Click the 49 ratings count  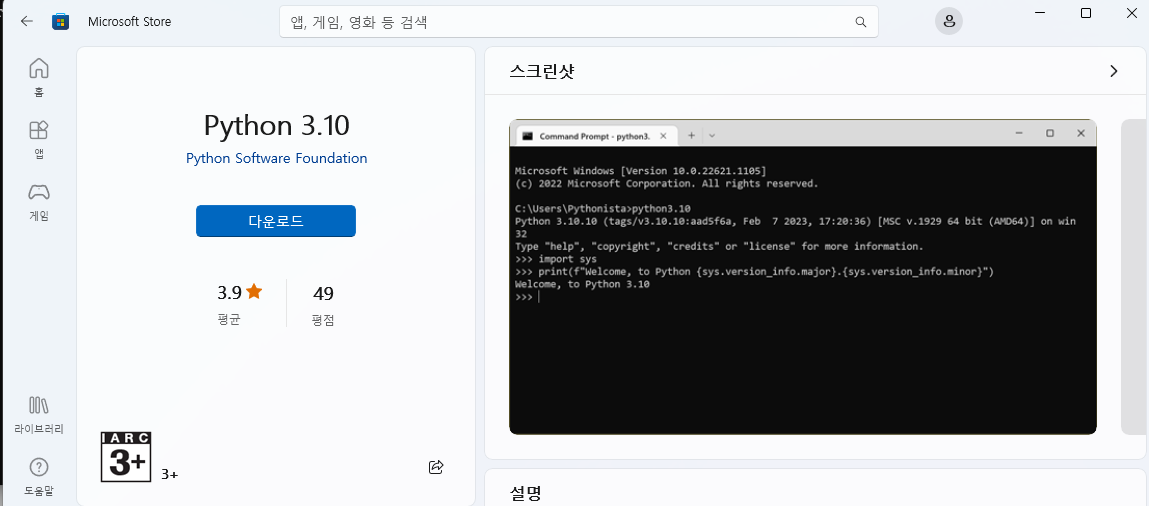point(323,294)
